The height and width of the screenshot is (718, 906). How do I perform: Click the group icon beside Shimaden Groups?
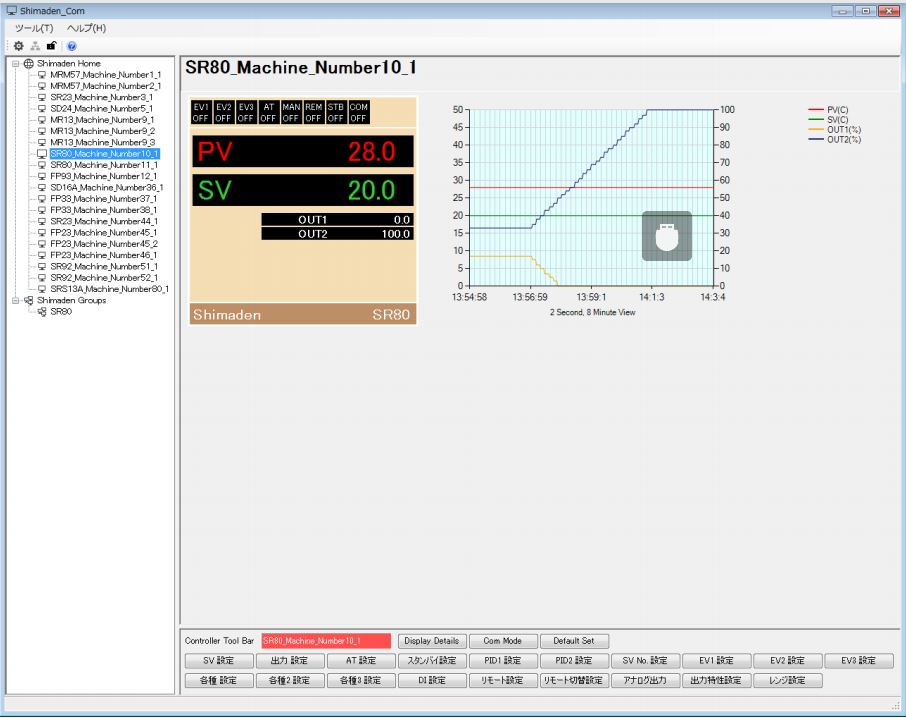click(28, 300)
